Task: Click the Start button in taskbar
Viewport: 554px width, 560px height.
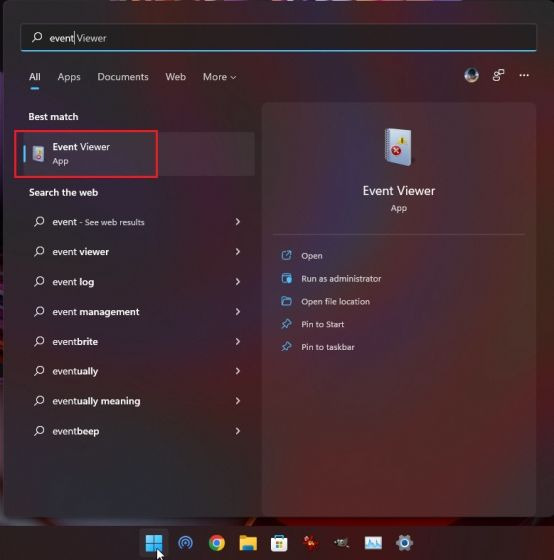Action: pos(154,543)
